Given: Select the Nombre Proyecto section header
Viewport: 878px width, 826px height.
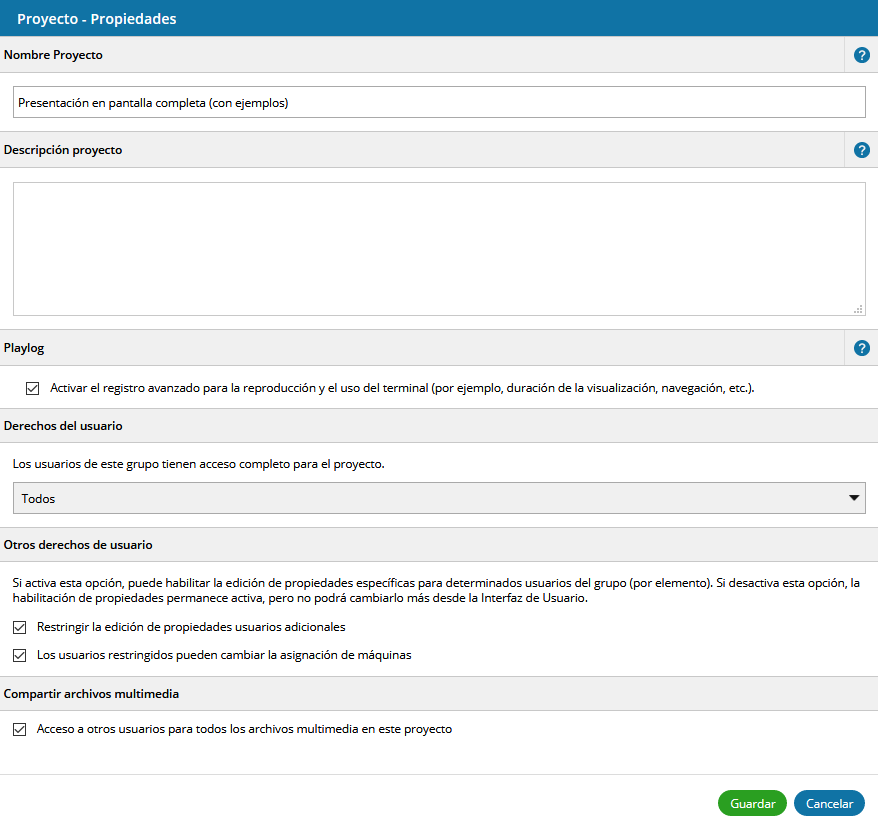Looking at the screenshot, I should pos(54,55).
